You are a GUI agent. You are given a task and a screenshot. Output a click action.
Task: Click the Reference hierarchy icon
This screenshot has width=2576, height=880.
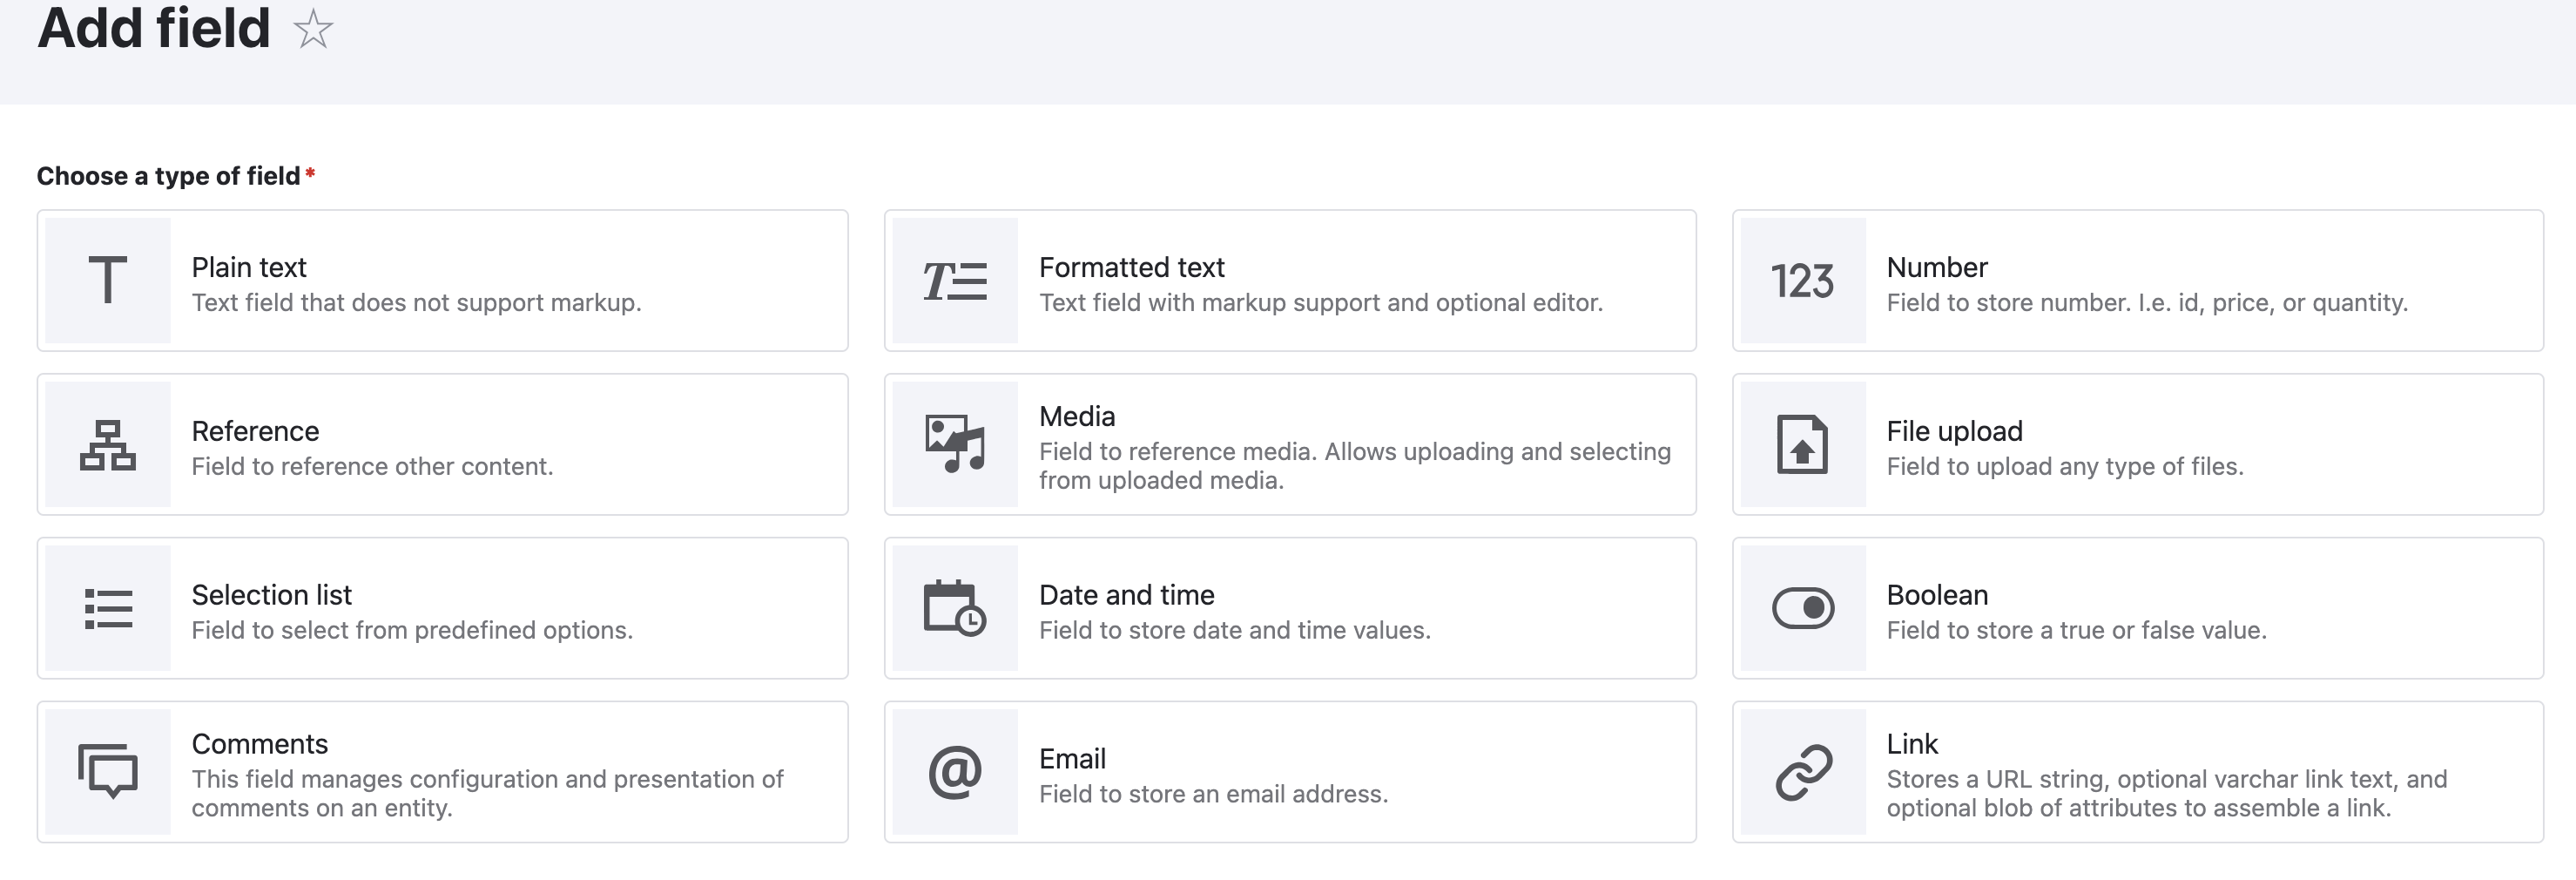pyautogui.click(x=108, y=444)
